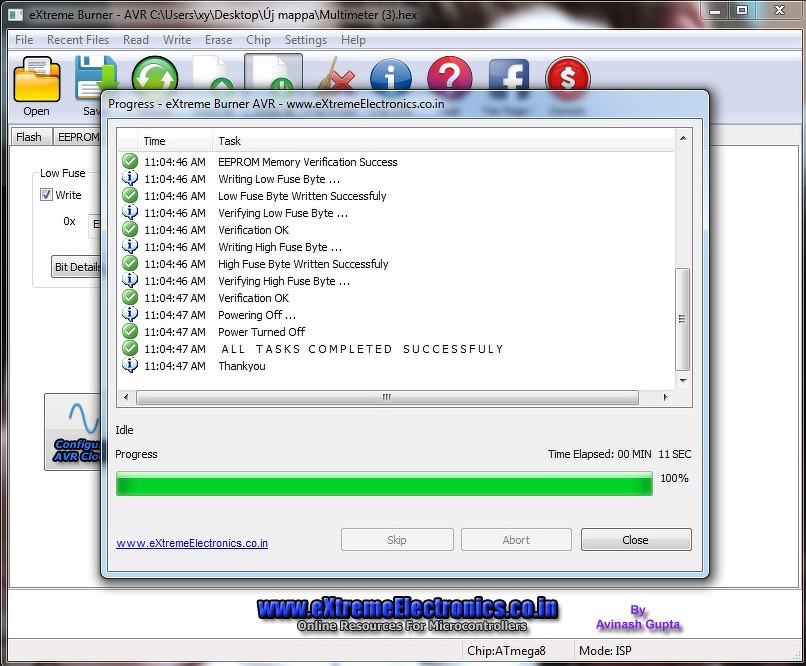Click check icon beside Low Fuse Byte Written Successfuly
The width and height of the screenshot is (806, 666).
(x=130, y=195)
